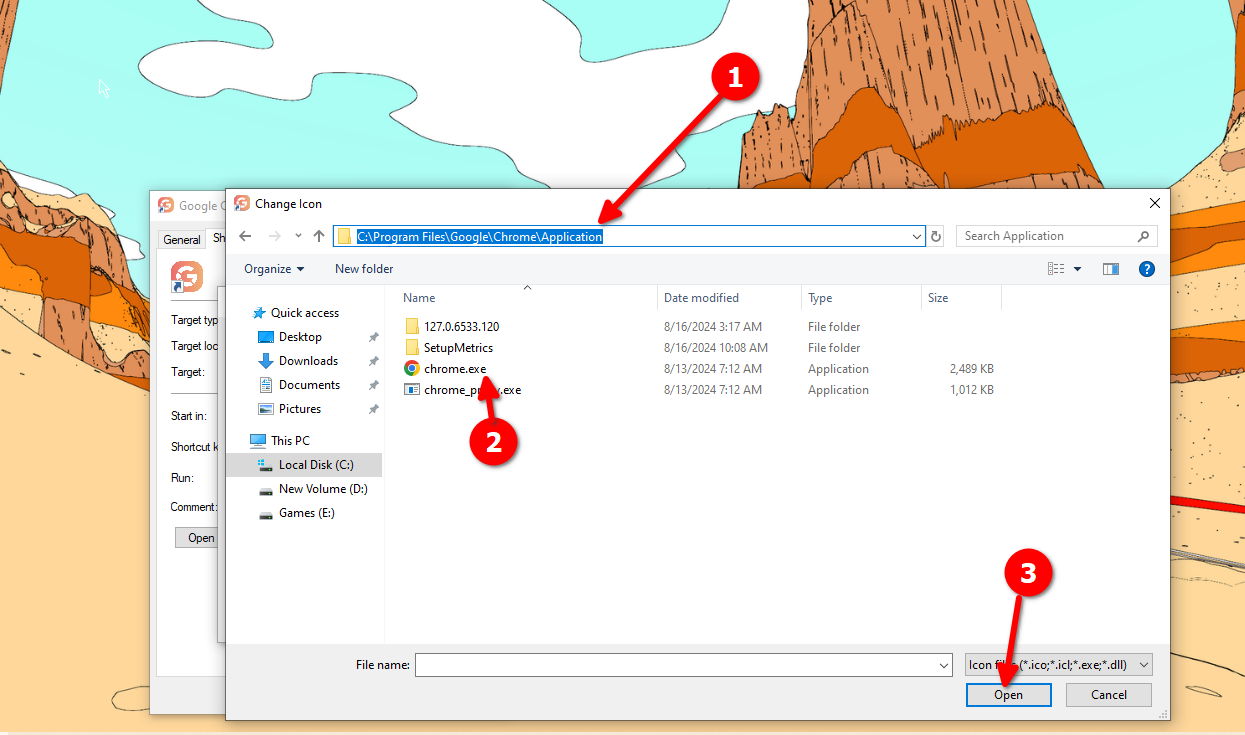Click the folder icon beside SetupMetrics
1245x735 pixels.
(x=412, y=348)
